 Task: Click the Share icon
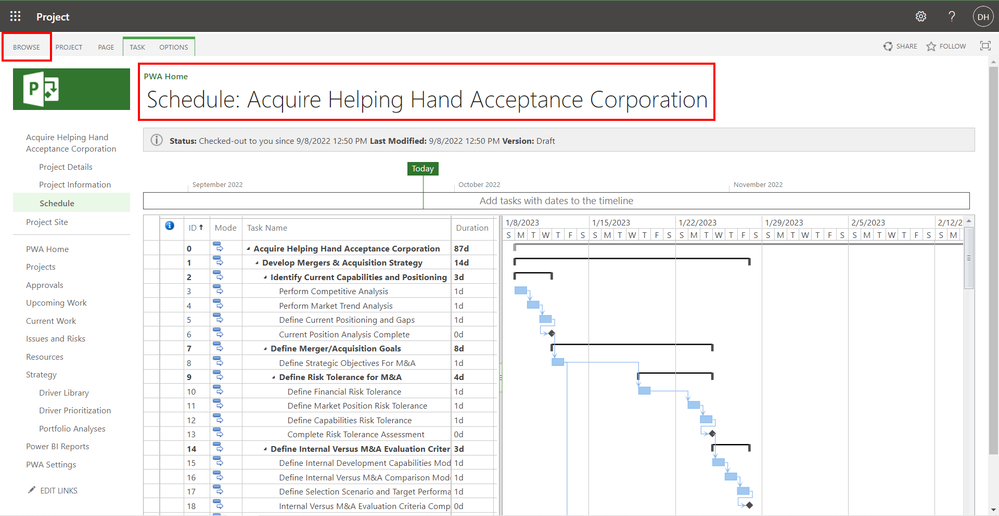point(888,46)
